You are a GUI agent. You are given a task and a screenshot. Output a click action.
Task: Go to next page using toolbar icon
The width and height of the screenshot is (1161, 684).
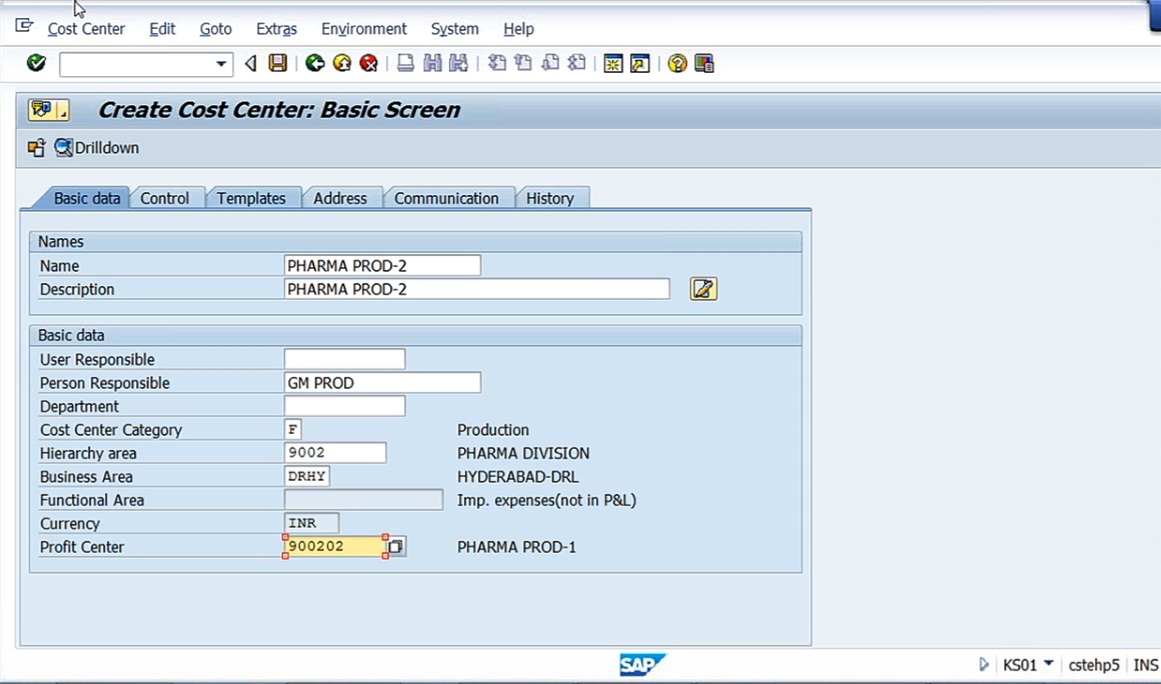[x=550, y=64]
